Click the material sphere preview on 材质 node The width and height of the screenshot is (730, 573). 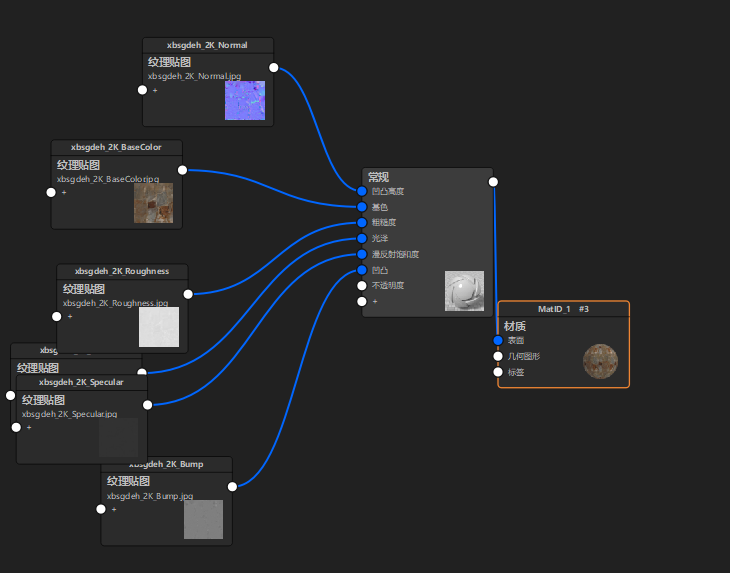[600, 361]
